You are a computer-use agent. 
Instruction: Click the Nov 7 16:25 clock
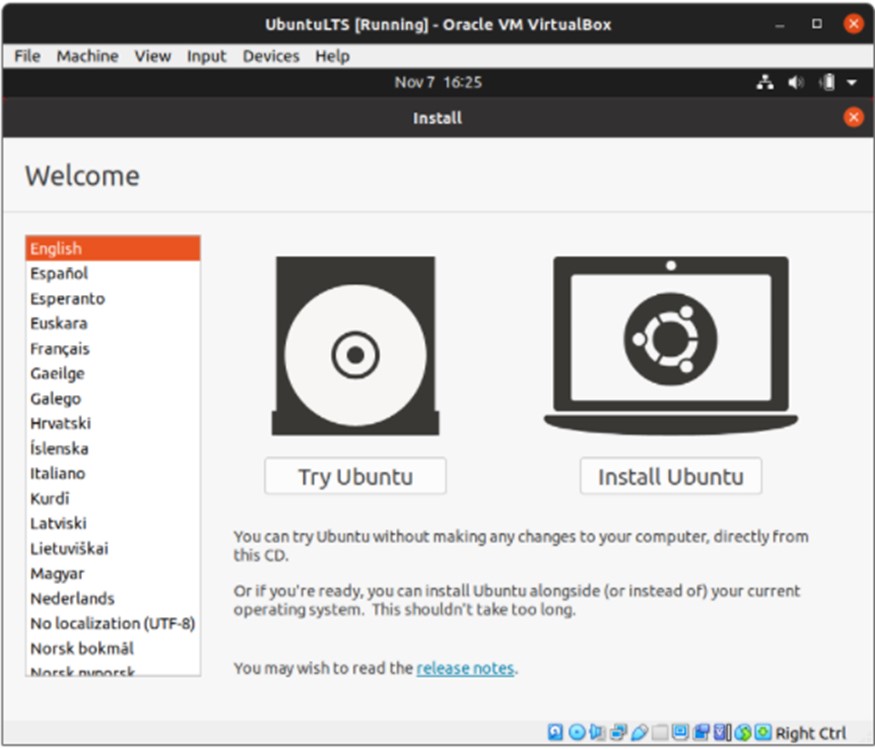(x=438, y=82)
